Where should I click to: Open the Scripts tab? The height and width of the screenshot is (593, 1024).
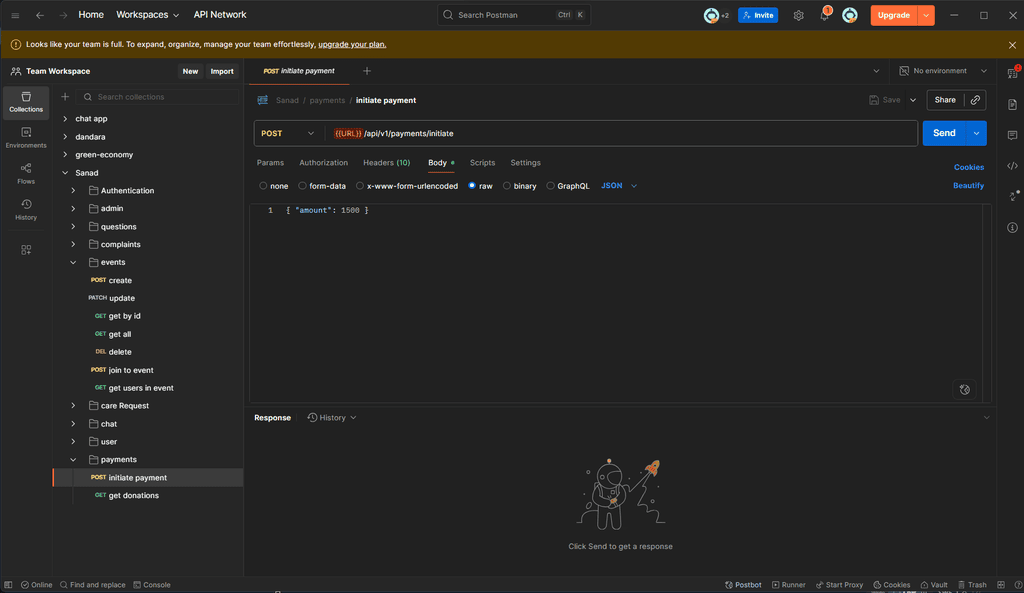[x=482, y=163]
